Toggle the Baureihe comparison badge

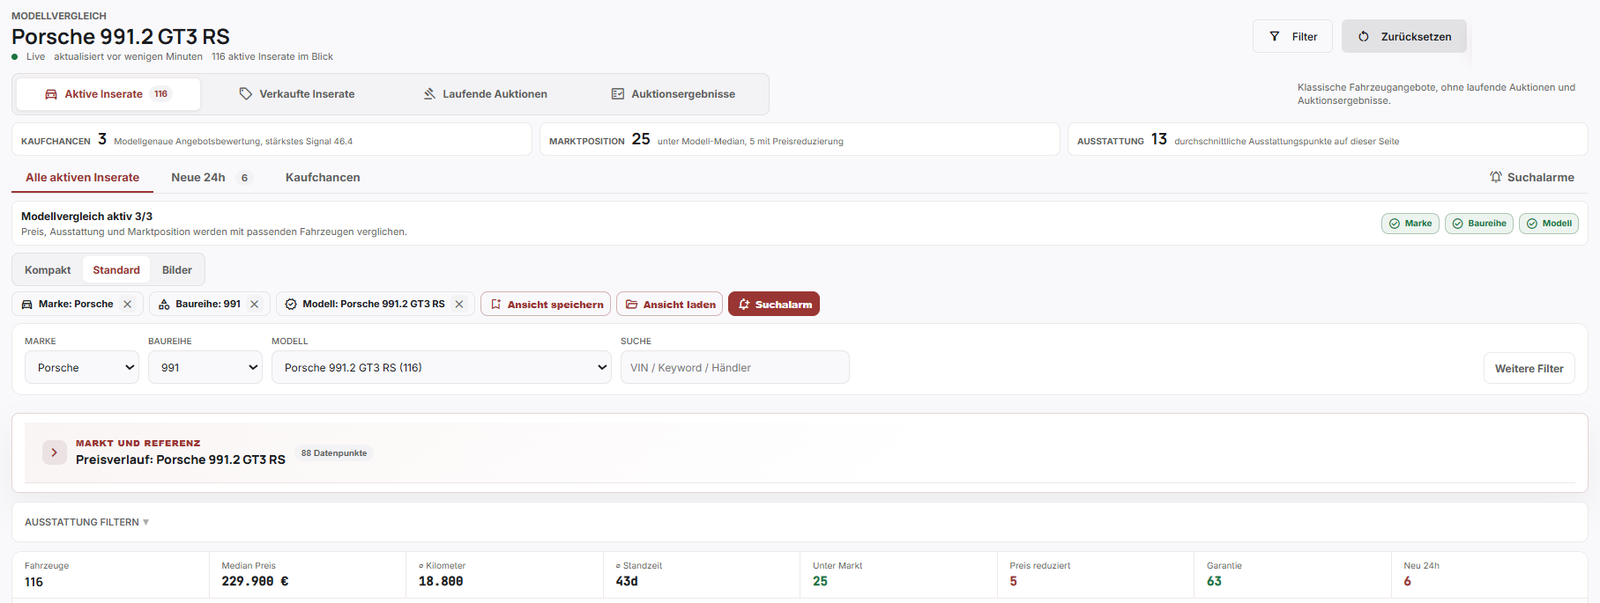coord(1479,224)
